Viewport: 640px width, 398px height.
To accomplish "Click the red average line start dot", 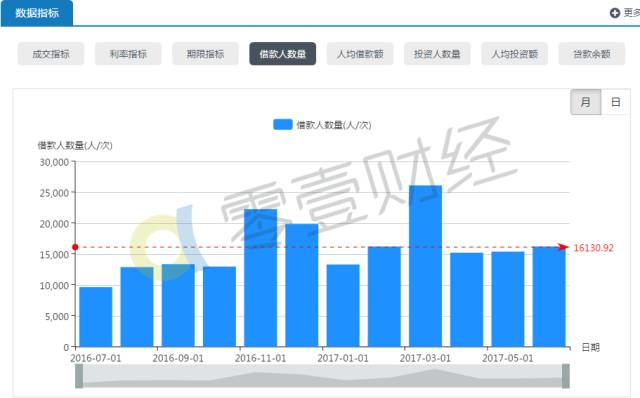I will 75,247.
